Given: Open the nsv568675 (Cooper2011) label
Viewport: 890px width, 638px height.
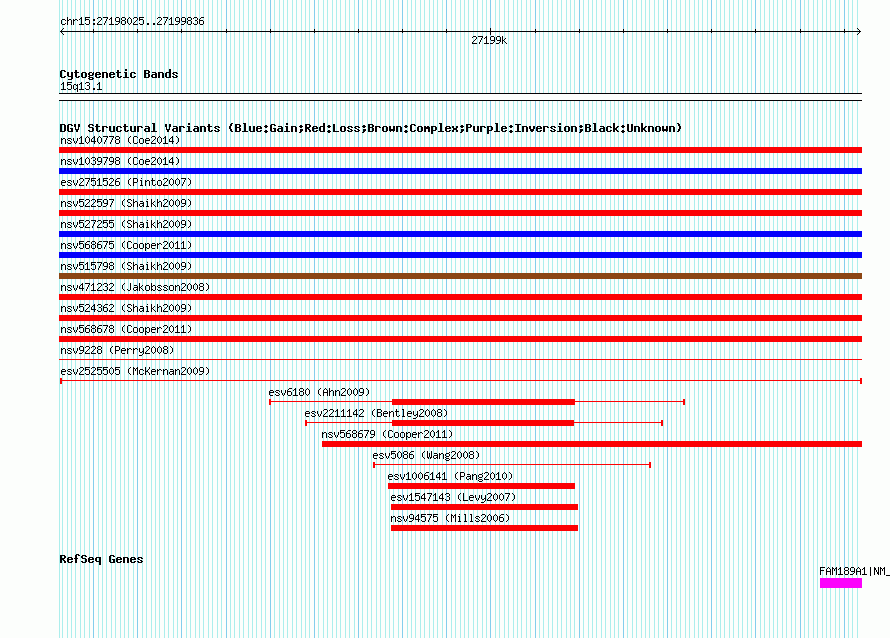Looking at the screenshot, I should [x=126, y=245].
